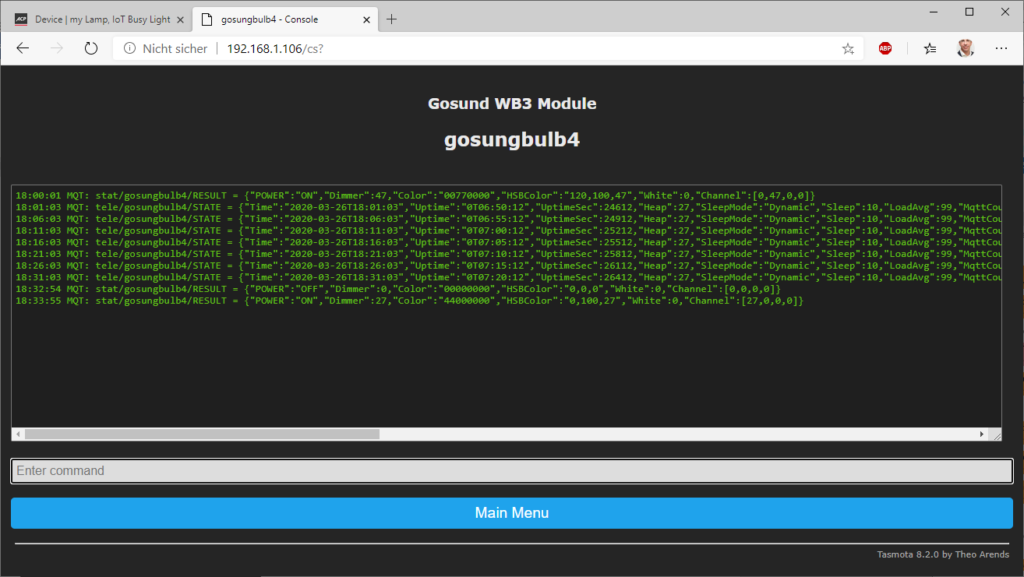Open the ABP ad blocker extension
This screenshot has width=1024, height=577.
(885, 48)
